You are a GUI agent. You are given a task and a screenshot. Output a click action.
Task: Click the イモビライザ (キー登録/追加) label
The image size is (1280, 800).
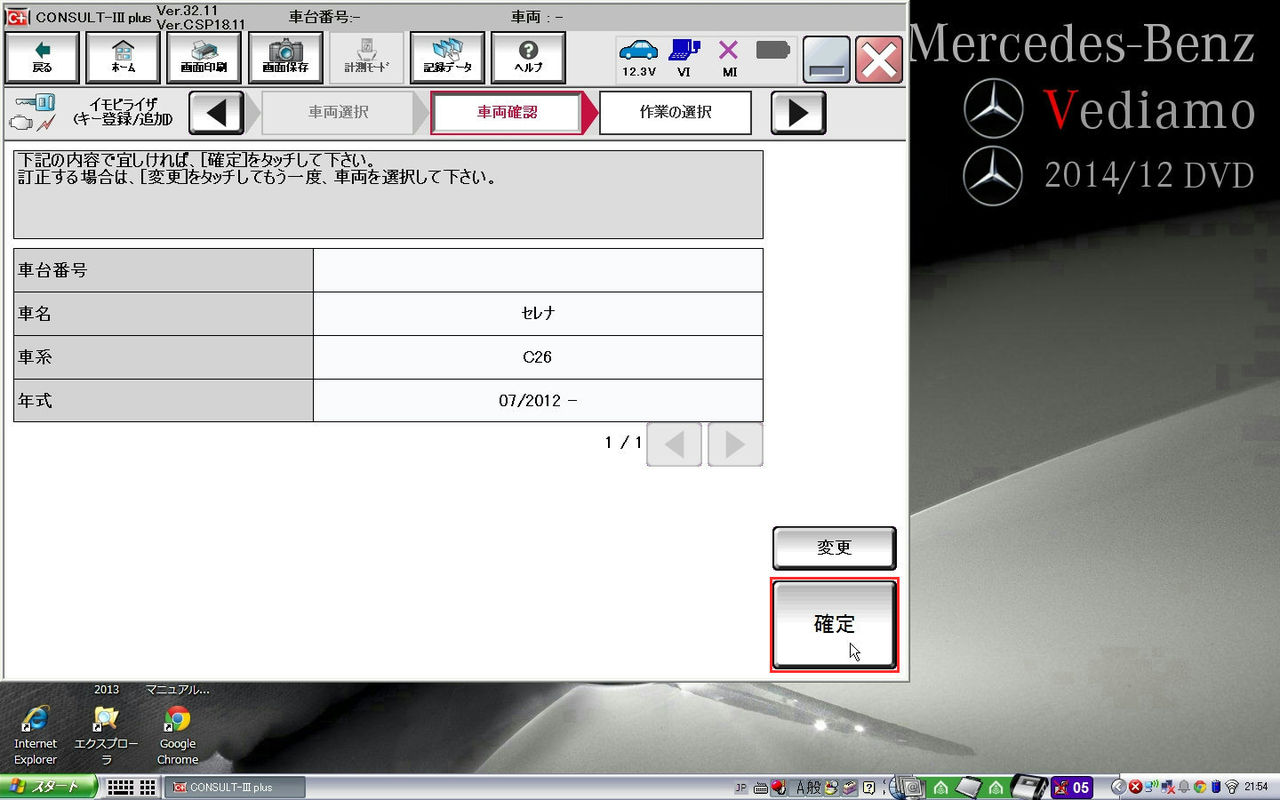pos(123,112)
